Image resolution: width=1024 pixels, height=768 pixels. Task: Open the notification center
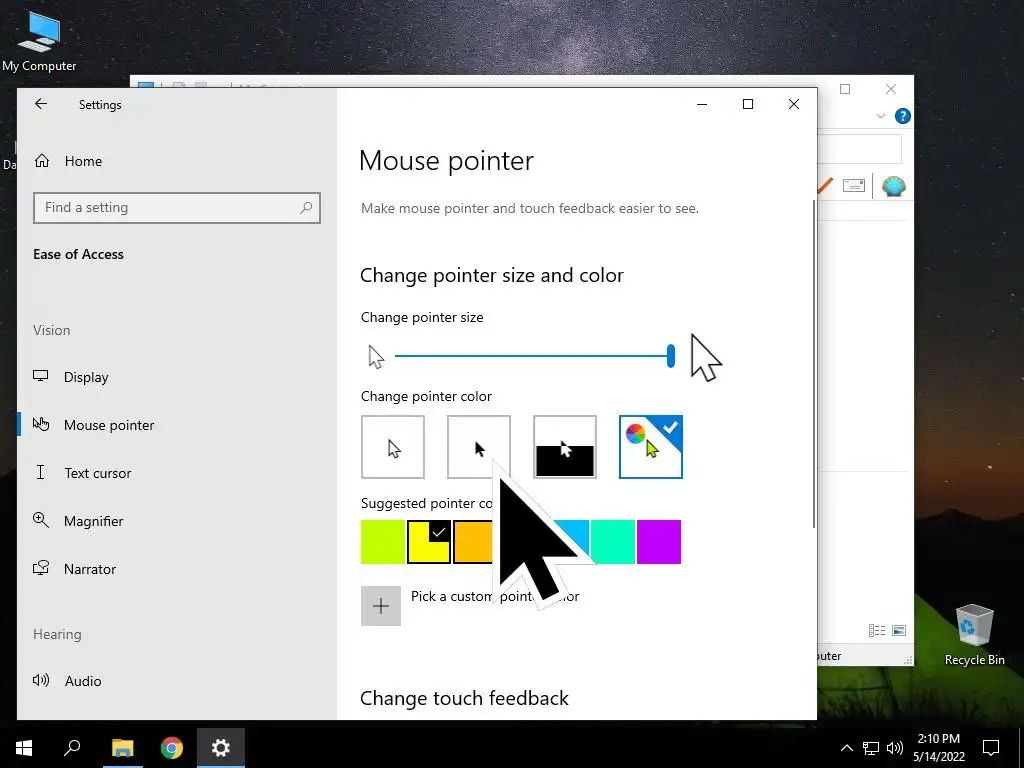(991, 748)
